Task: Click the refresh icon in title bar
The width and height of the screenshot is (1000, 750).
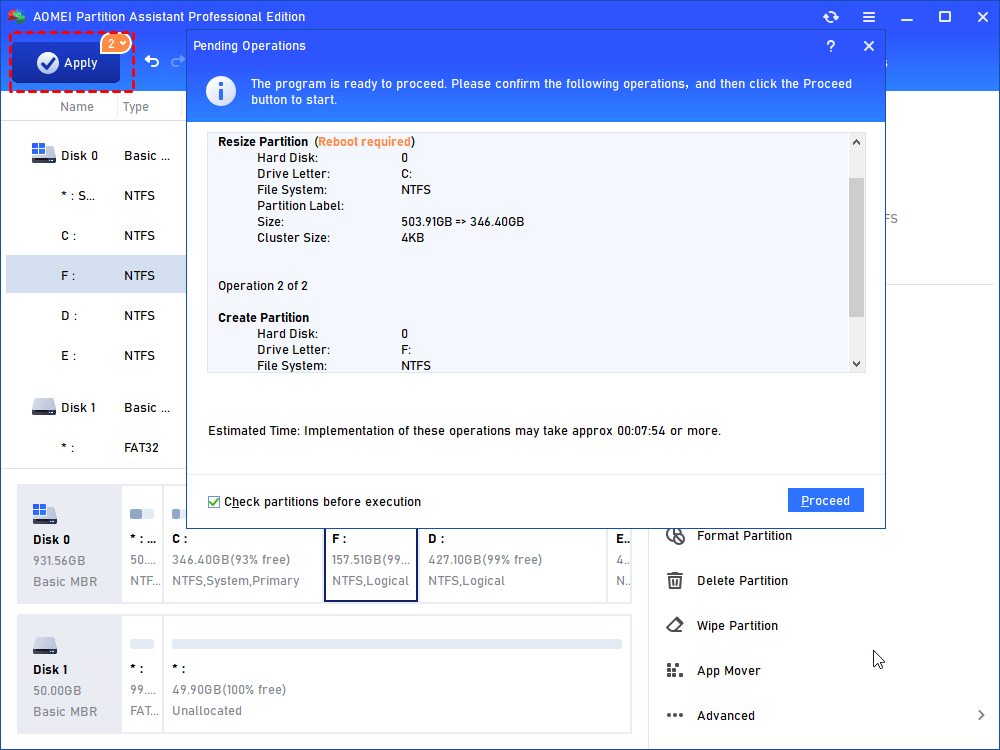Action: [x=830, y=17]
